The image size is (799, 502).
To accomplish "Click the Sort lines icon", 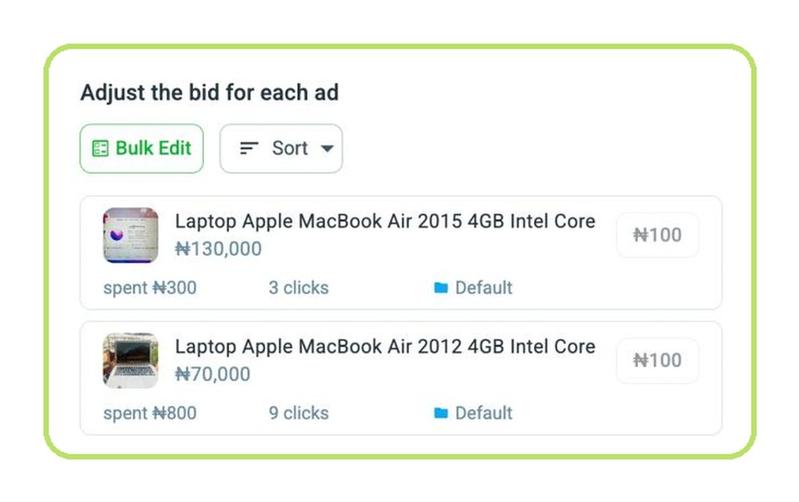I will pyautogui.click(x=249, y=148).
